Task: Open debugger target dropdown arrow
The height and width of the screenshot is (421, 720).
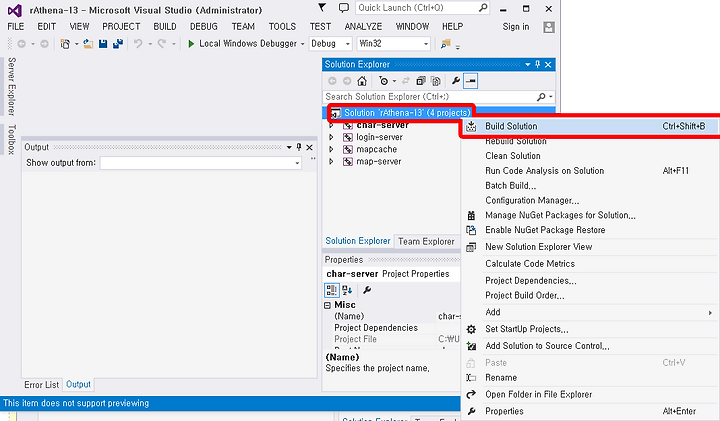Action: click(303, 44)
